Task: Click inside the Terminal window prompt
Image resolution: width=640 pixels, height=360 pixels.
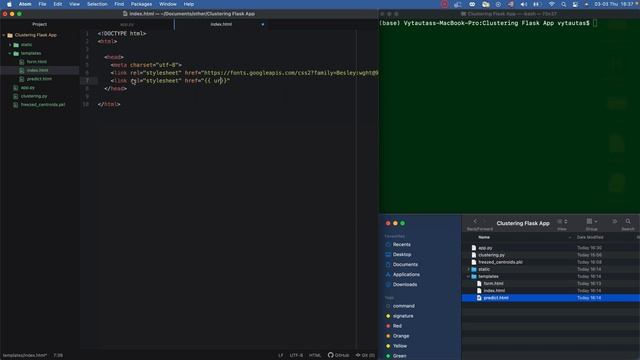Action: point(595,23)
